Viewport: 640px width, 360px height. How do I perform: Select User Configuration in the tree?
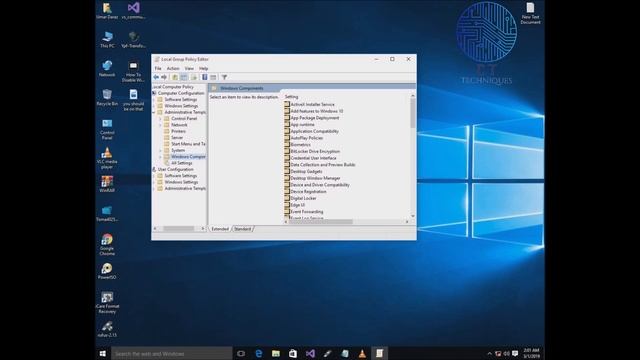pos(176,169)
